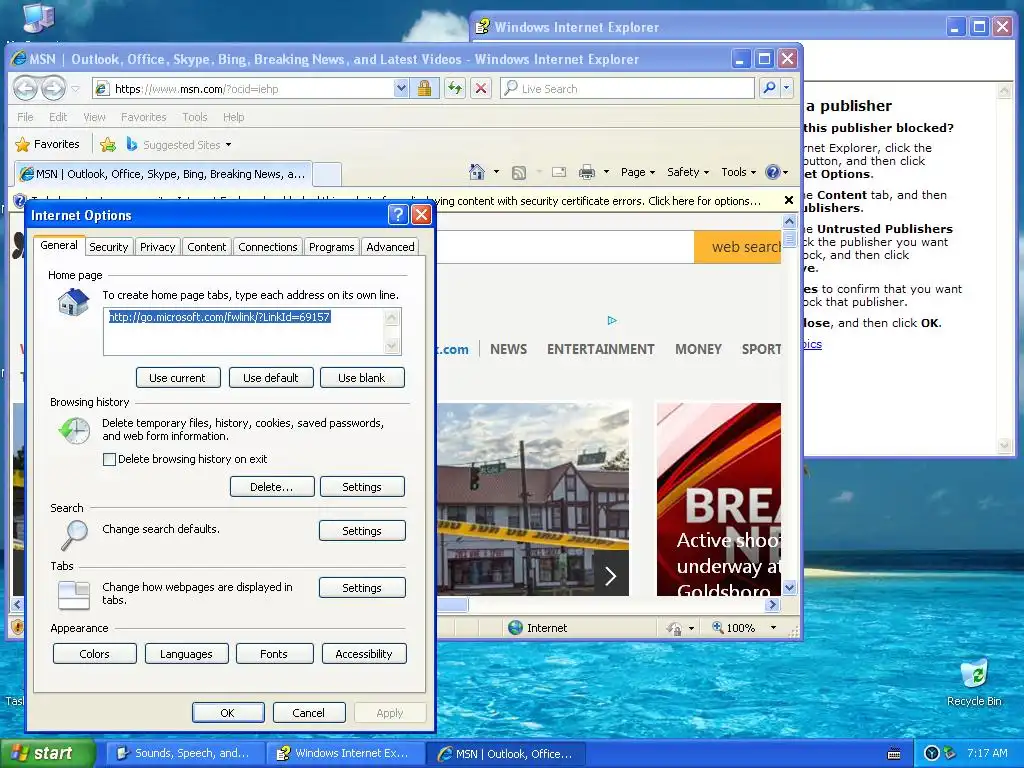This screenshot has height=768, width=1024.
Task: Click the blue Help question mark icon
Action: point(773,172)
